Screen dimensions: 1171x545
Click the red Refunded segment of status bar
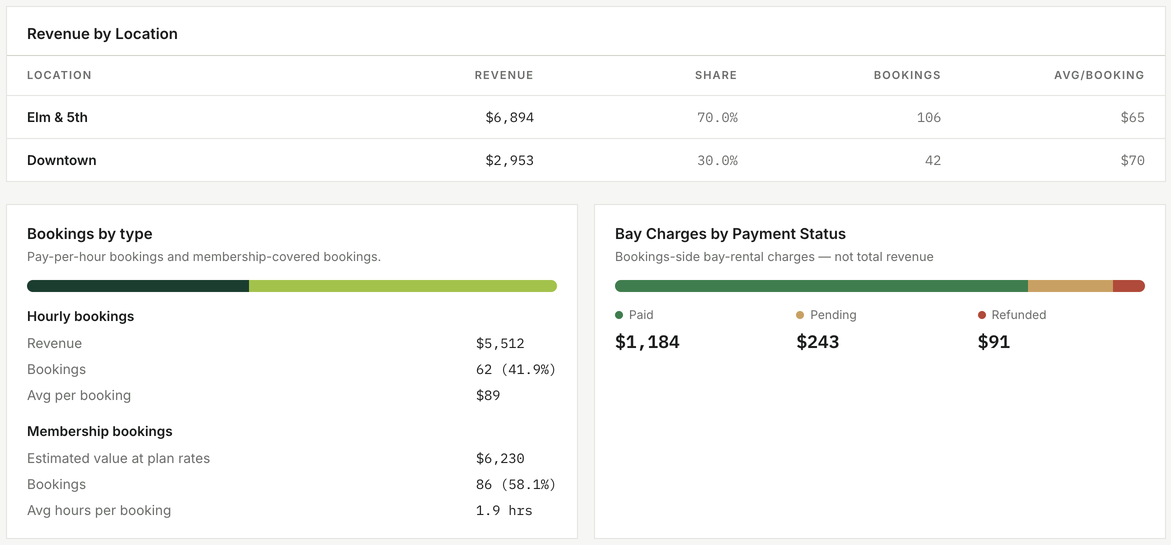pos(1128,286)
